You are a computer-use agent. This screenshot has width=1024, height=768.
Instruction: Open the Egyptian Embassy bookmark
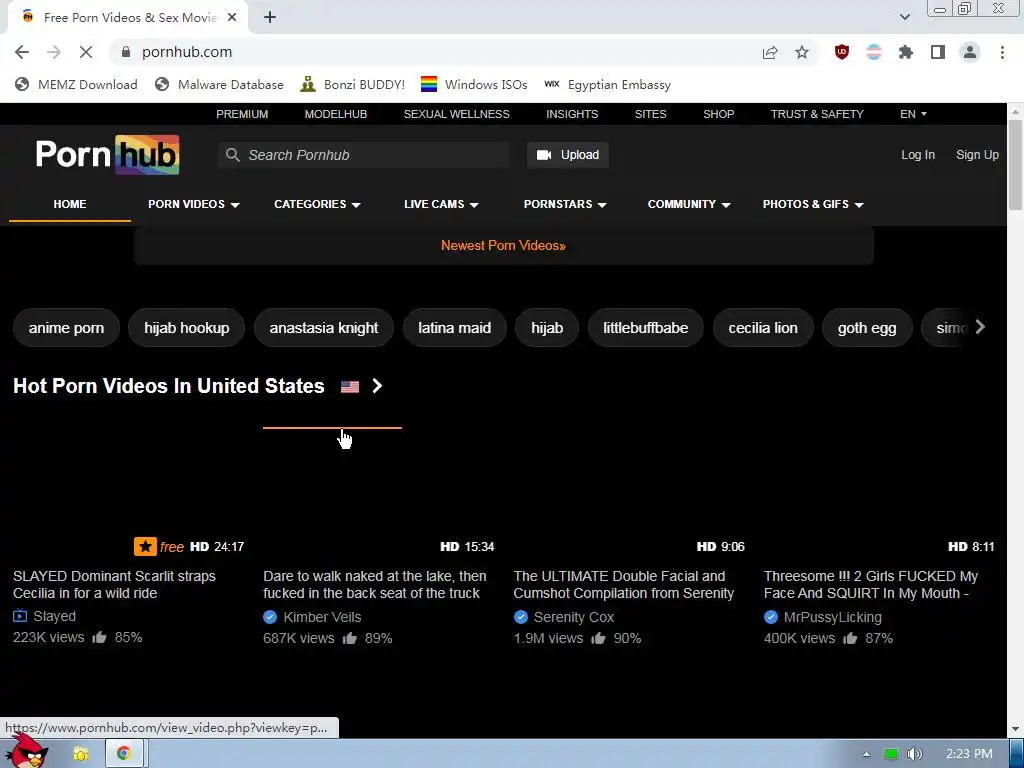pos(607,84)
